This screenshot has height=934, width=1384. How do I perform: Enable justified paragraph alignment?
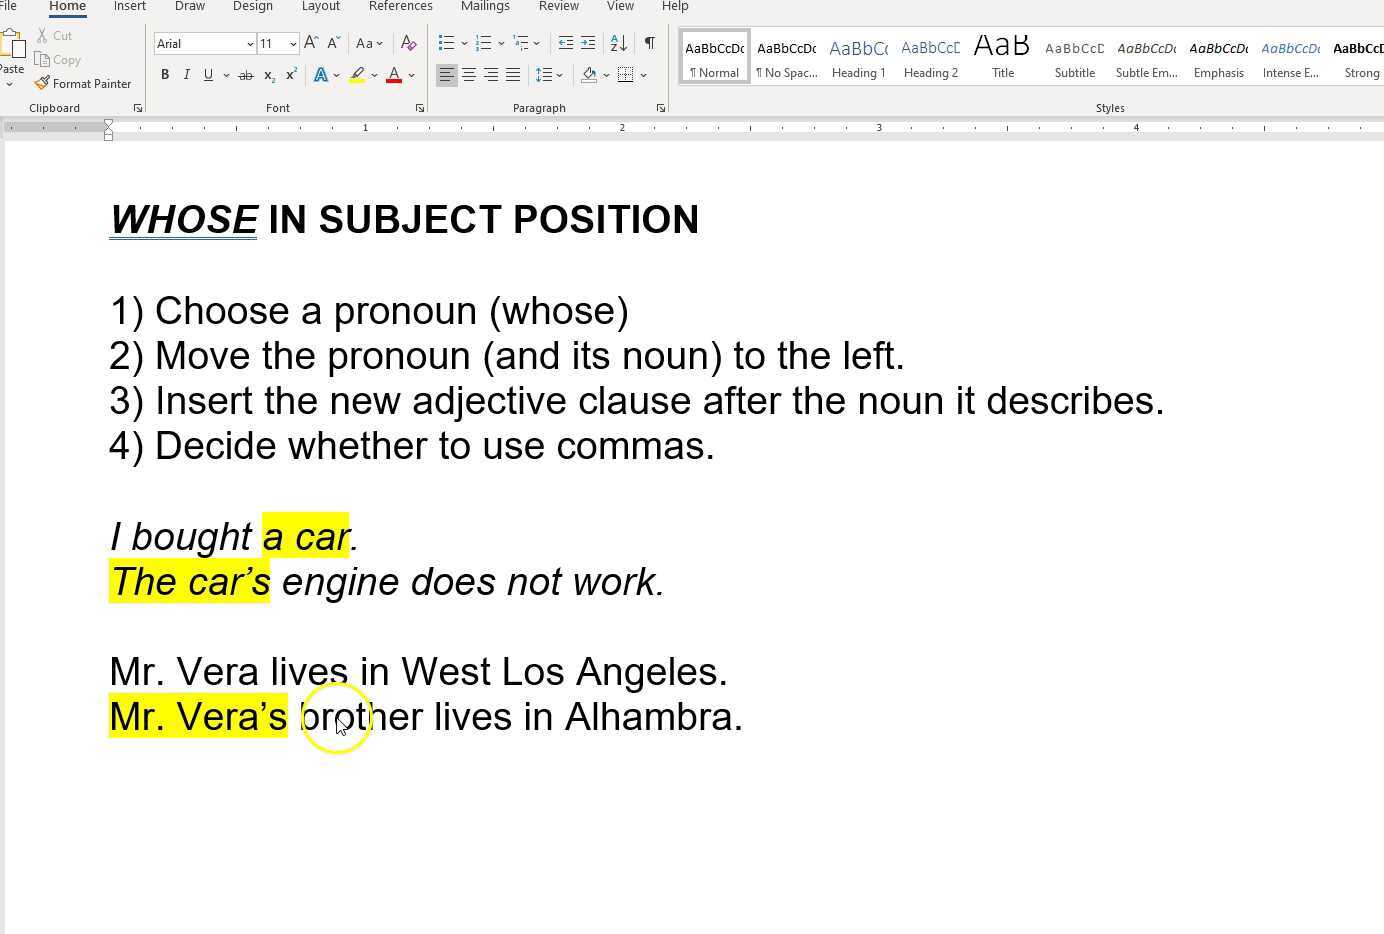coord(512,74)
